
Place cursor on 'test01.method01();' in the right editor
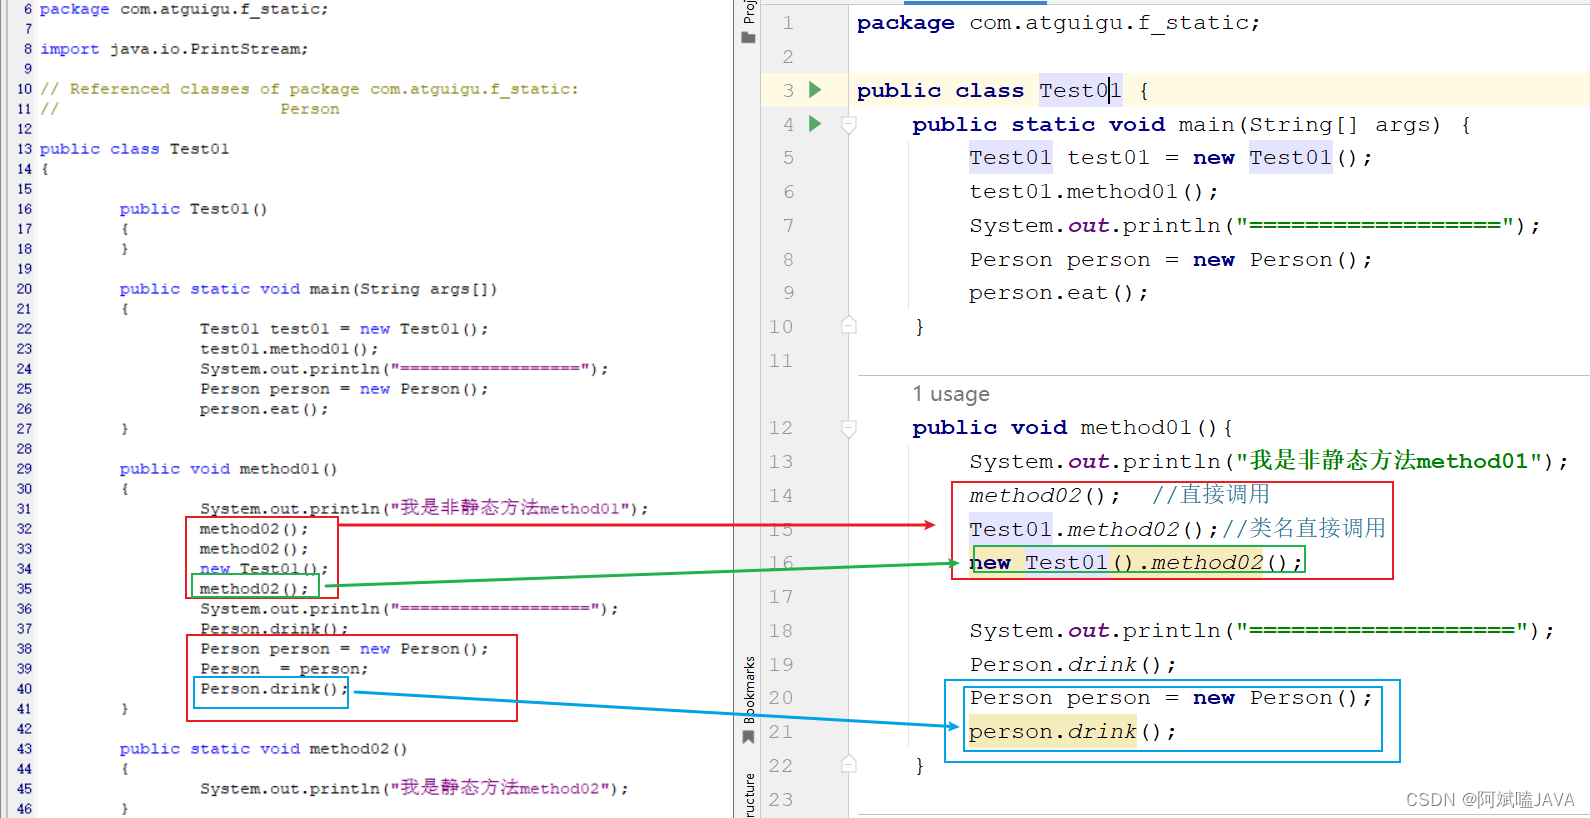[x=1094, y=192]
